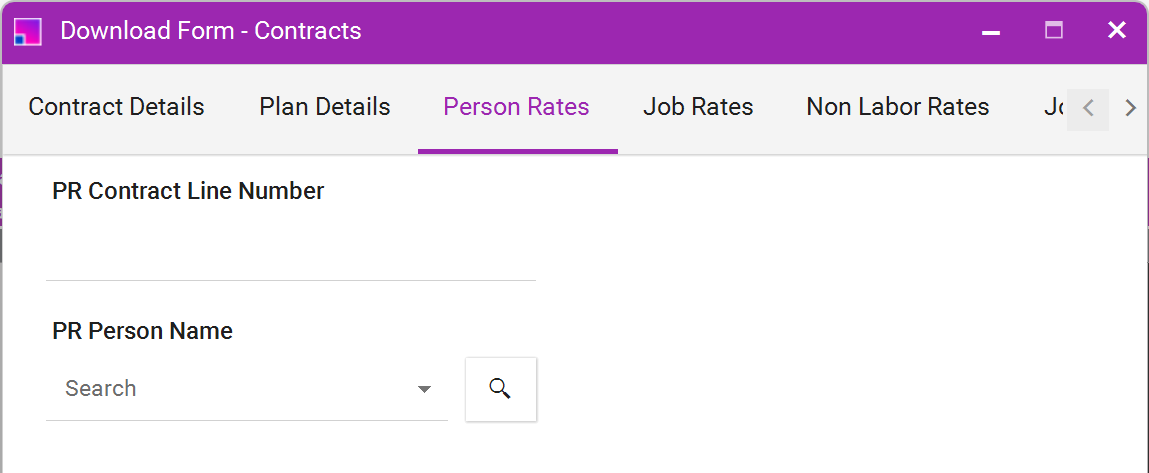The image size is (1149, 473).
Task: Click the magnifier search icon button
Action: point(500,389)
